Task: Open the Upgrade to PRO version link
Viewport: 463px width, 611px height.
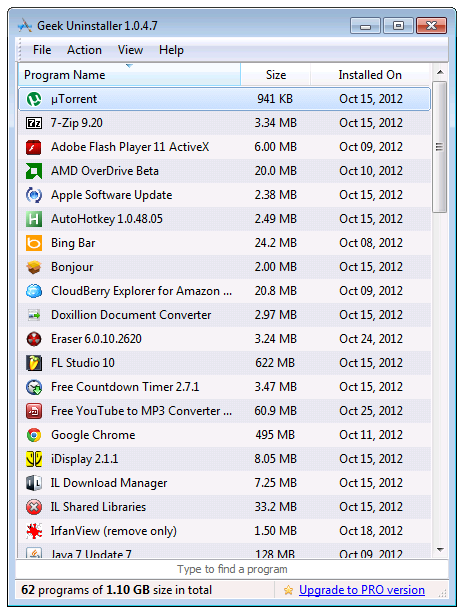Action: [x=362, y=590]
